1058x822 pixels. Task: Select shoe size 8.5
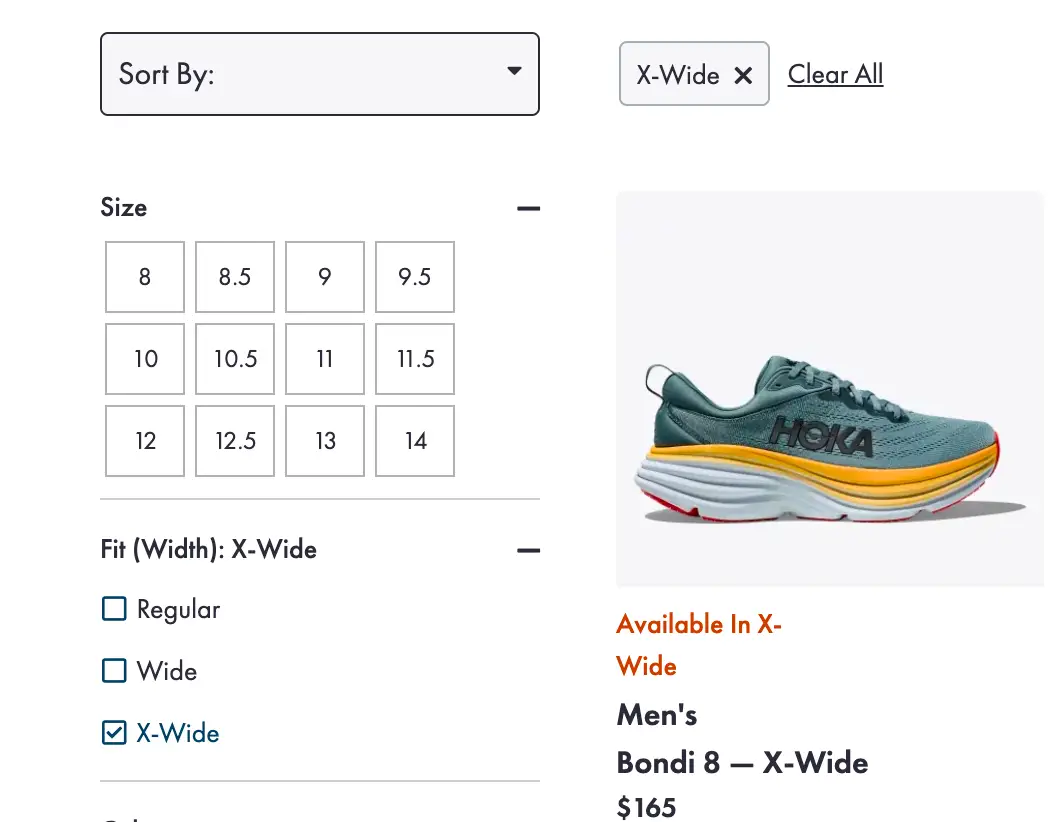(x=234, y=276)
